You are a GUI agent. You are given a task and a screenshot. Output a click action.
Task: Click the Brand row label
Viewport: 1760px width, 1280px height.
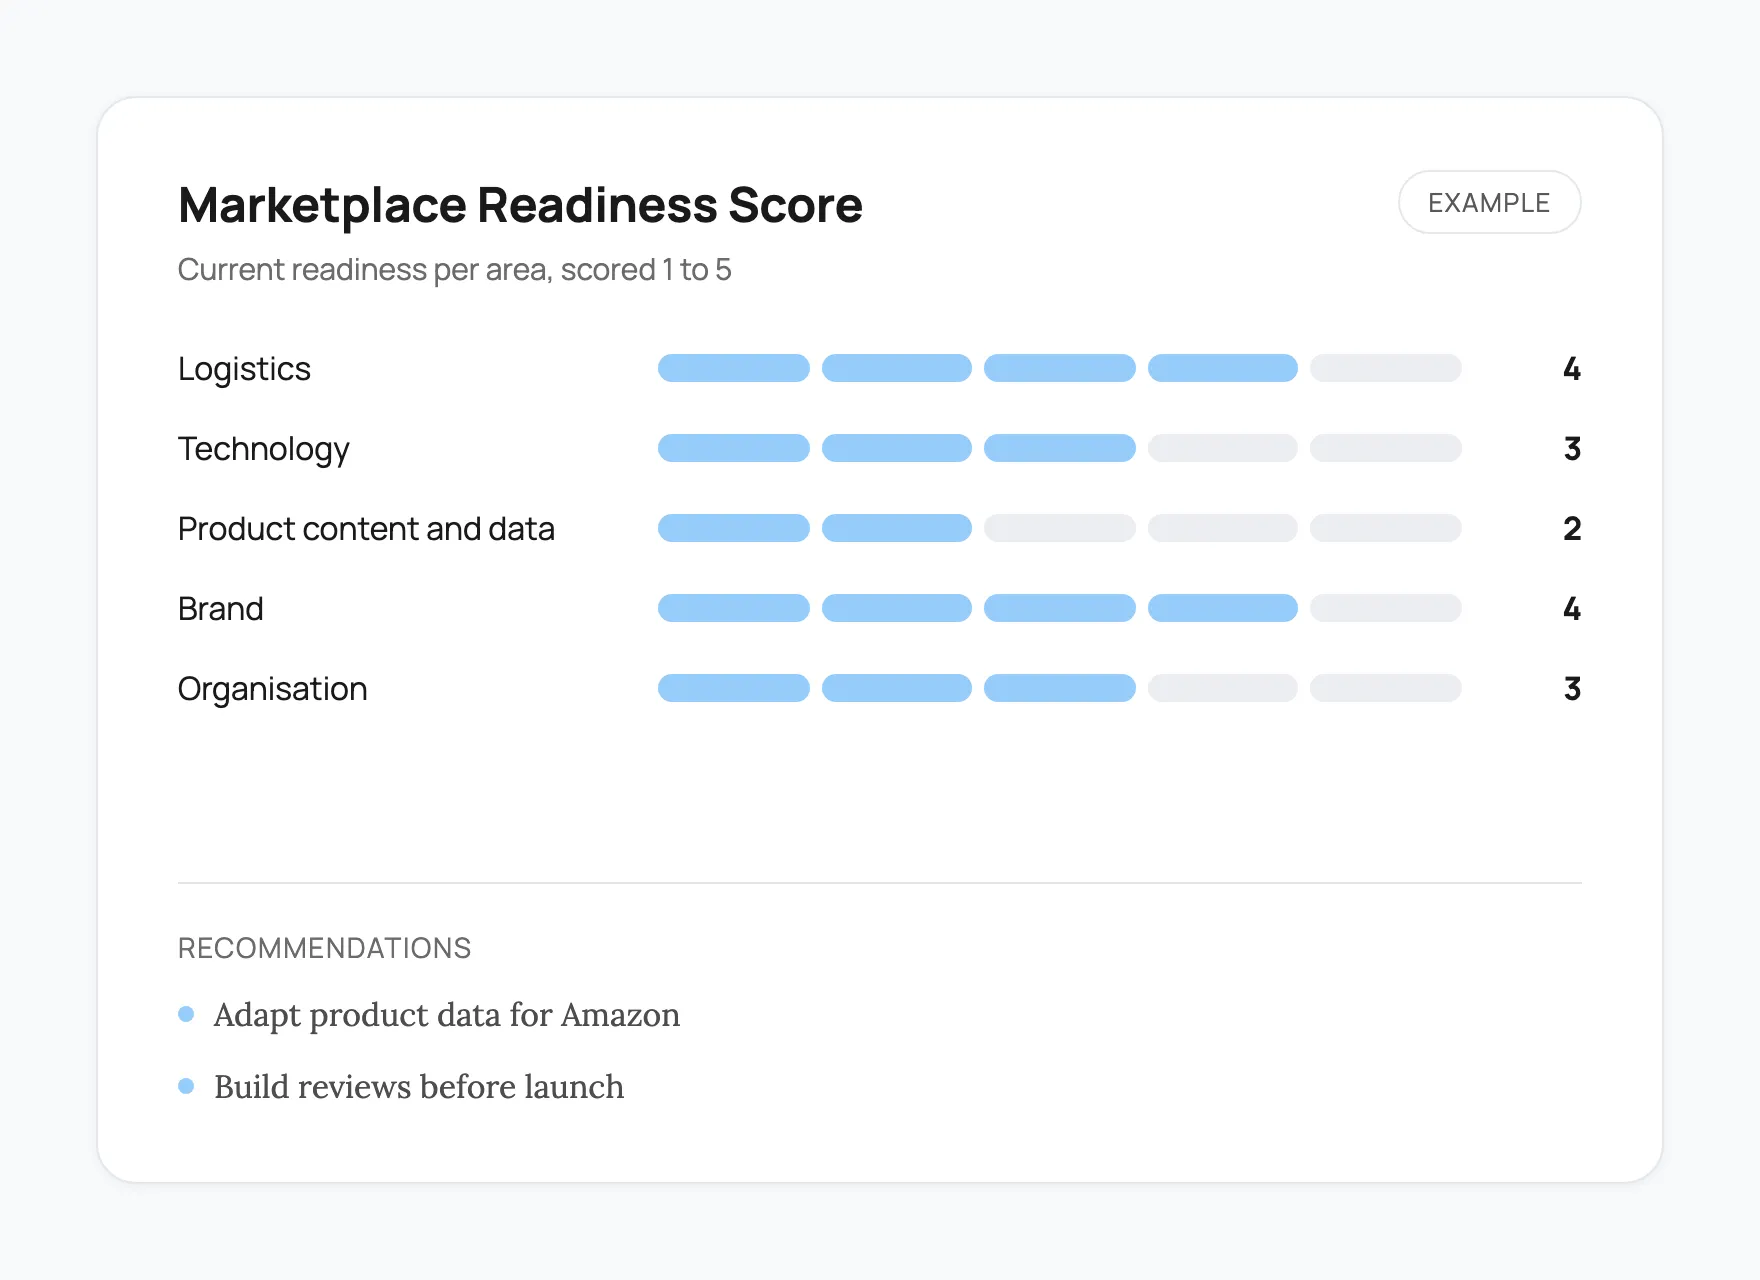tap(221, 609)
